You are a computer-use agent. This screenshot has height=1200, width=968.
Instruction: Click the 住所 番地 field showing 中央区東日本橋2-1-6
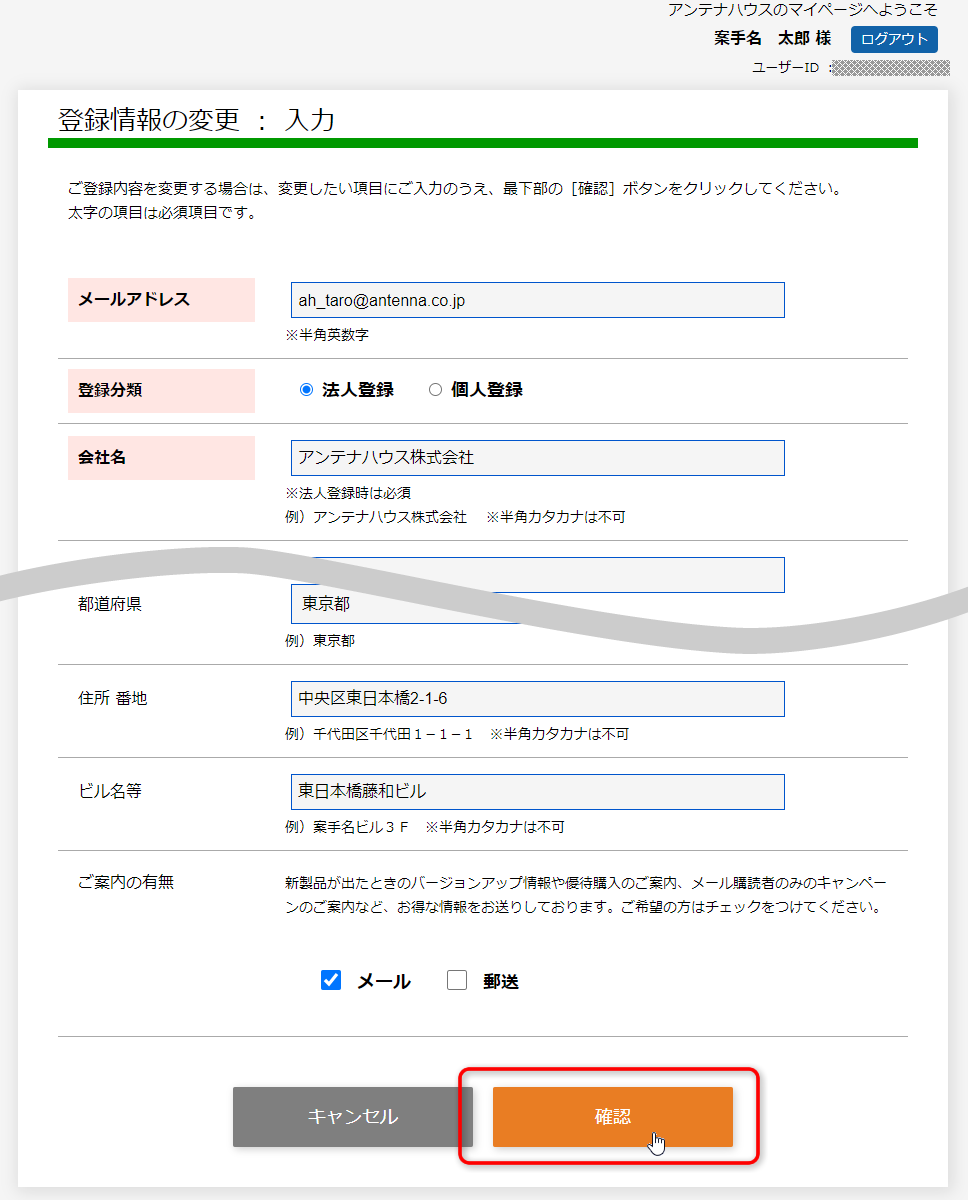pos(537,699)
